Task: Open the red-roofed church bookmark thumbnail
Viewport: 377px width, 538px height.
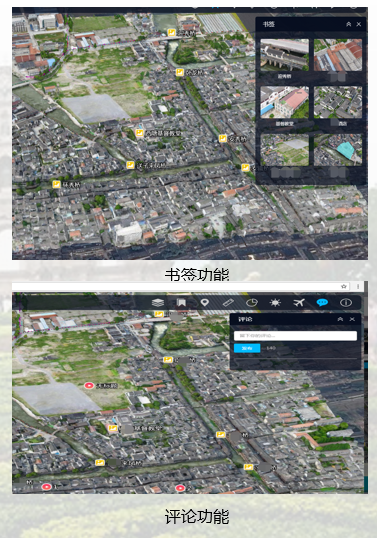Action: point(284,102)
